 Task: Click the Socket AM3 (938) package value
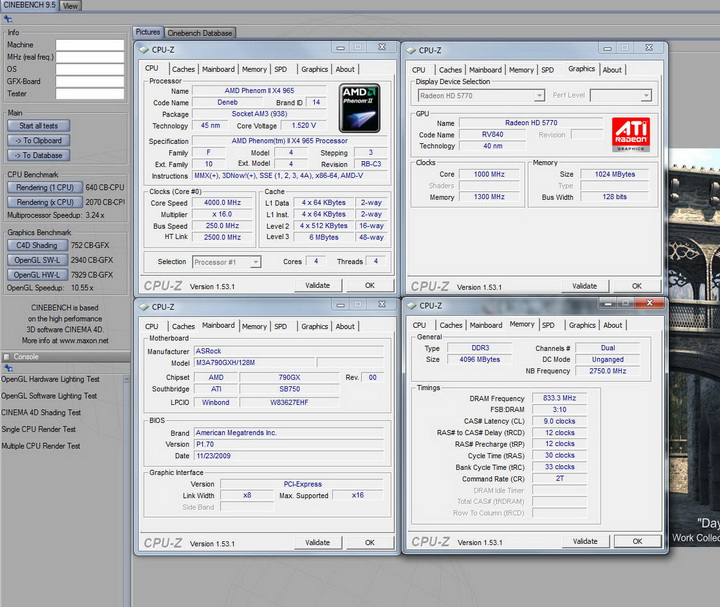259,114
